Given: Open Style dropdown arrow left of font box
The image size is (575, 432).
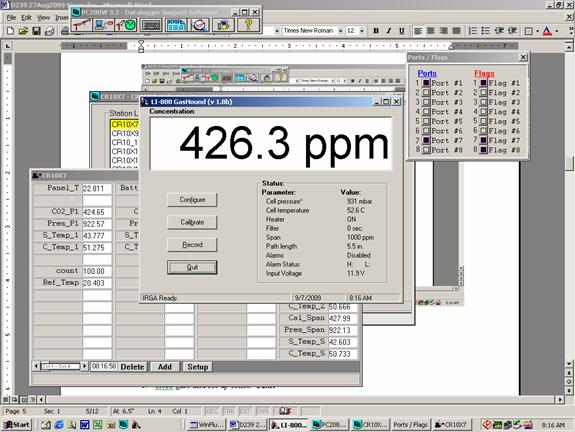Looking at the screenshot, I should (277, 31).
